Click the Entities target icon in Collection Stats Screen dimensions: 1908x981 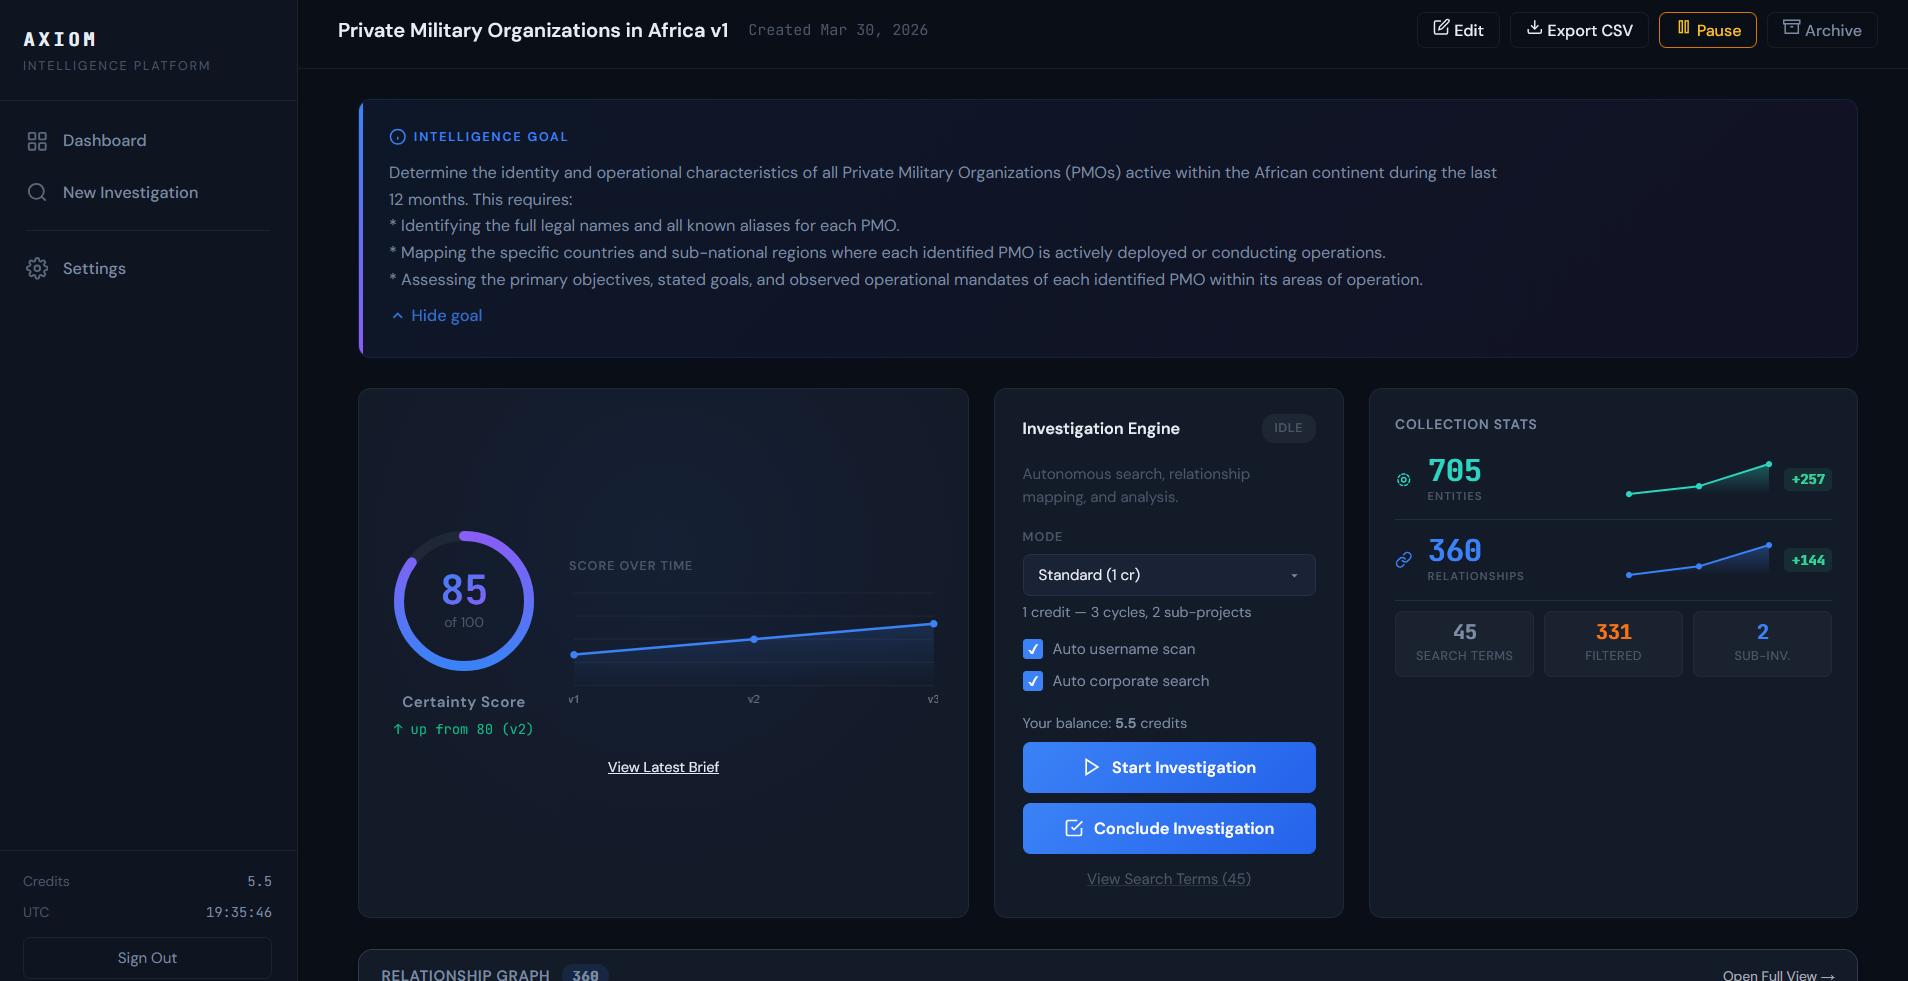(x=1404, y=479)
